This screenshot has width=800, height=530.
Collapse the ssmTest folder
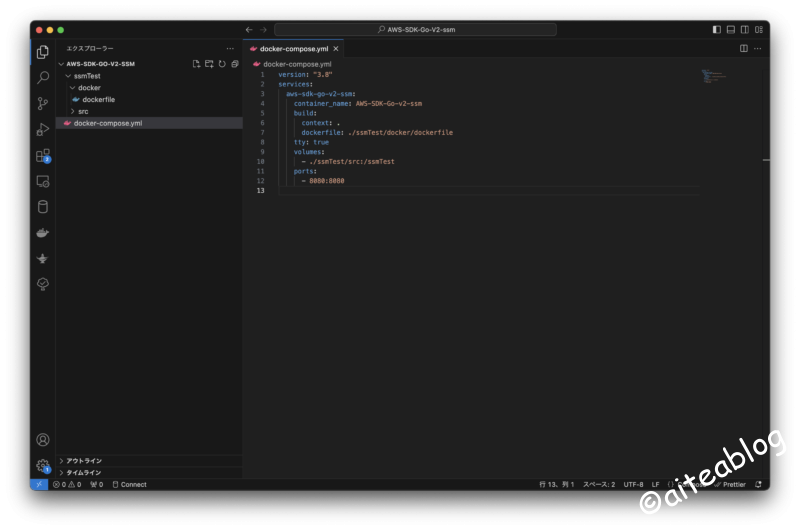point(87,75)
